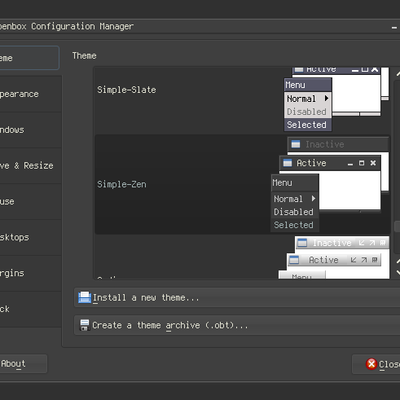Click the minimize mark in Simple-Zen Active preview
The height and width of the screenshot is (400, 400).
[x=350, y=164]
